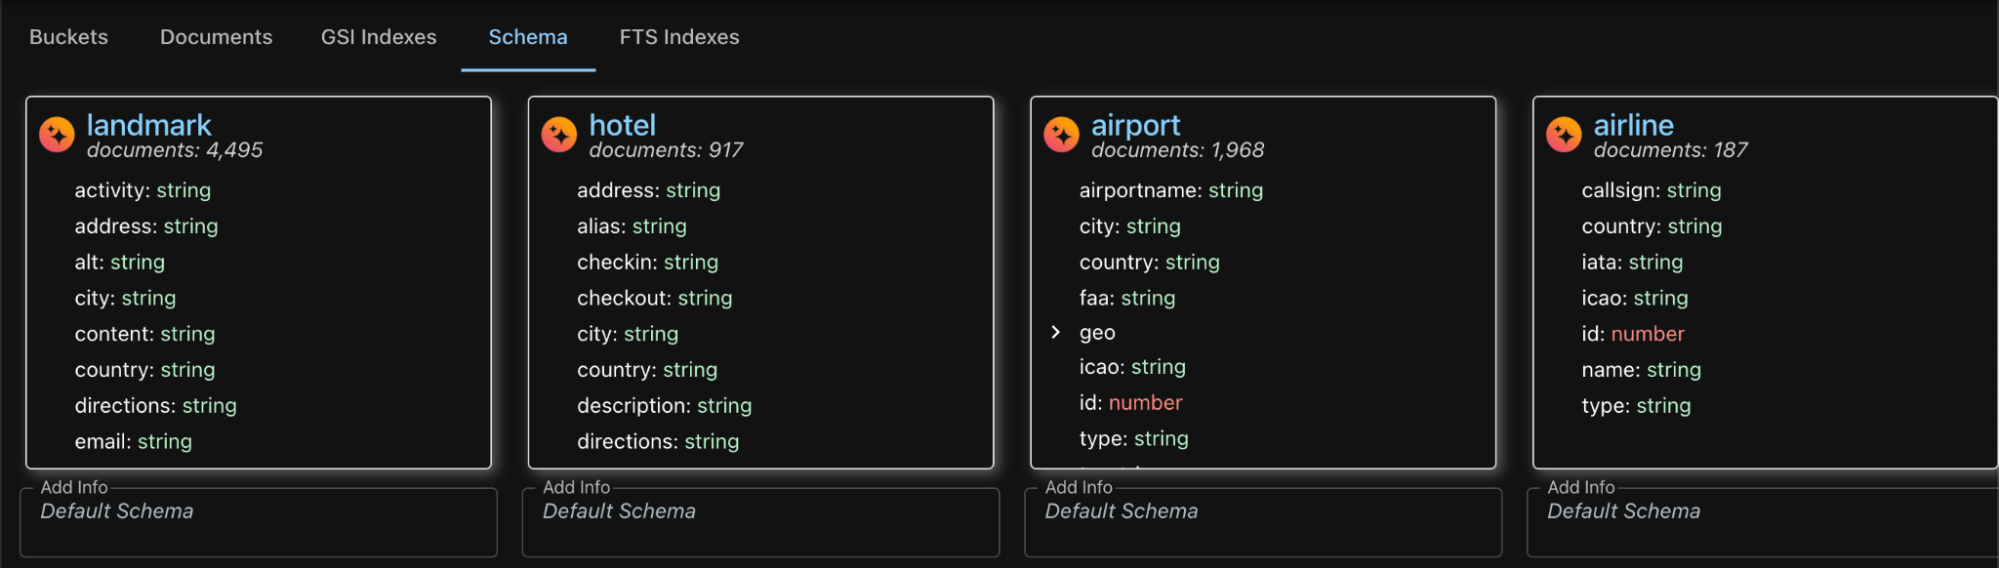1999x569 pixels.
Task: Click the landmark collection title
Action: pyautogui.click(x=149, y=125)
